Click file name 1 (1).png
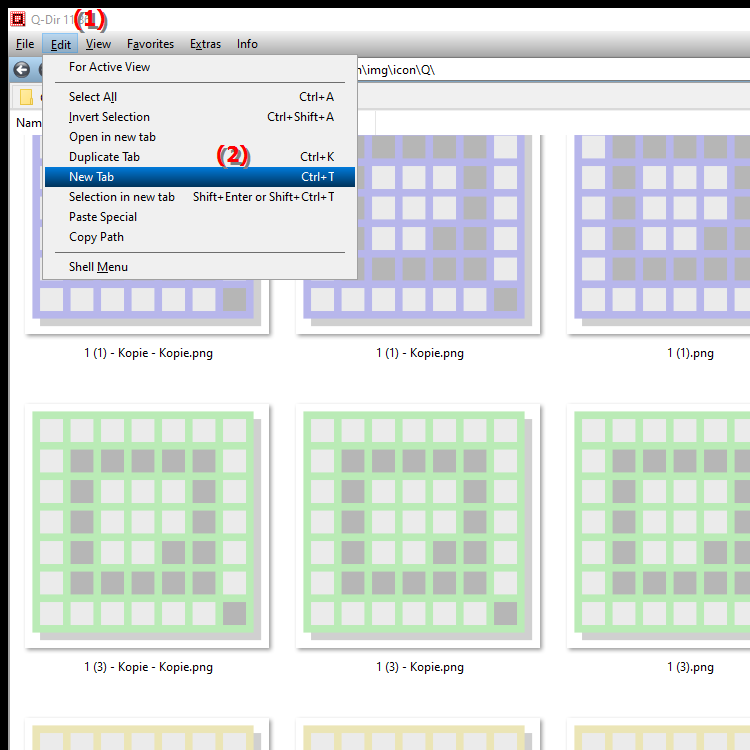Viewport: 750px width, 750px height. coord(690,353)
